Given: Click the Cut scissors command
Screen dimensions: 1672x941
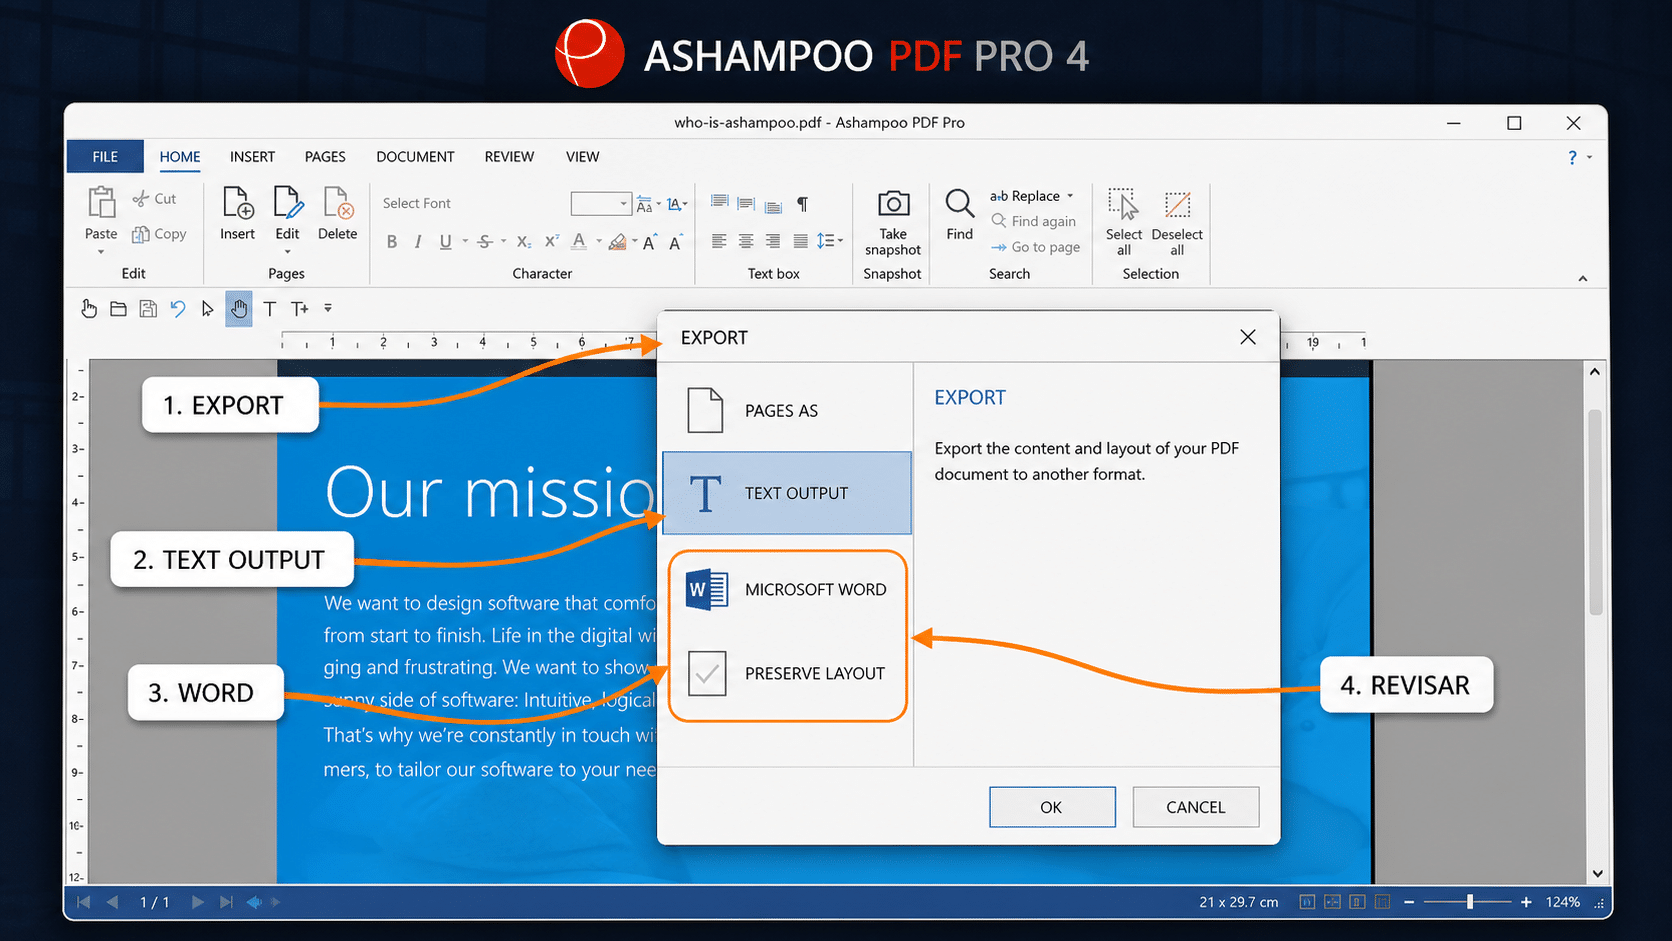Looking at the screenshot, I should coord(154,199).
